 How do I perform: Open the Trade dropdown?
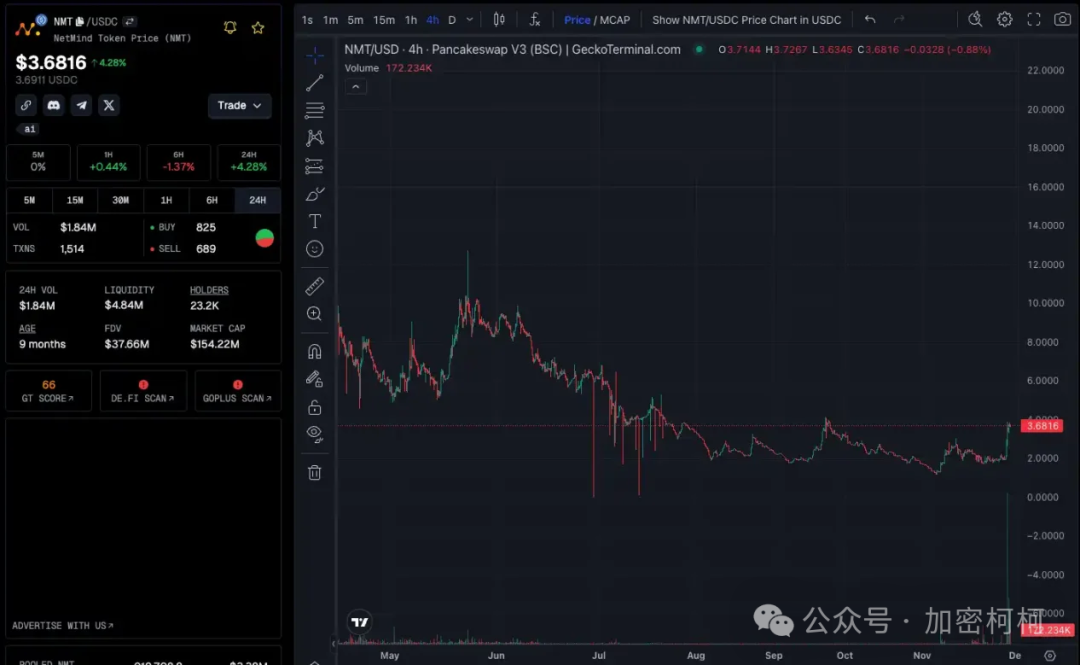pyautogui.click(x=240, y=106)
